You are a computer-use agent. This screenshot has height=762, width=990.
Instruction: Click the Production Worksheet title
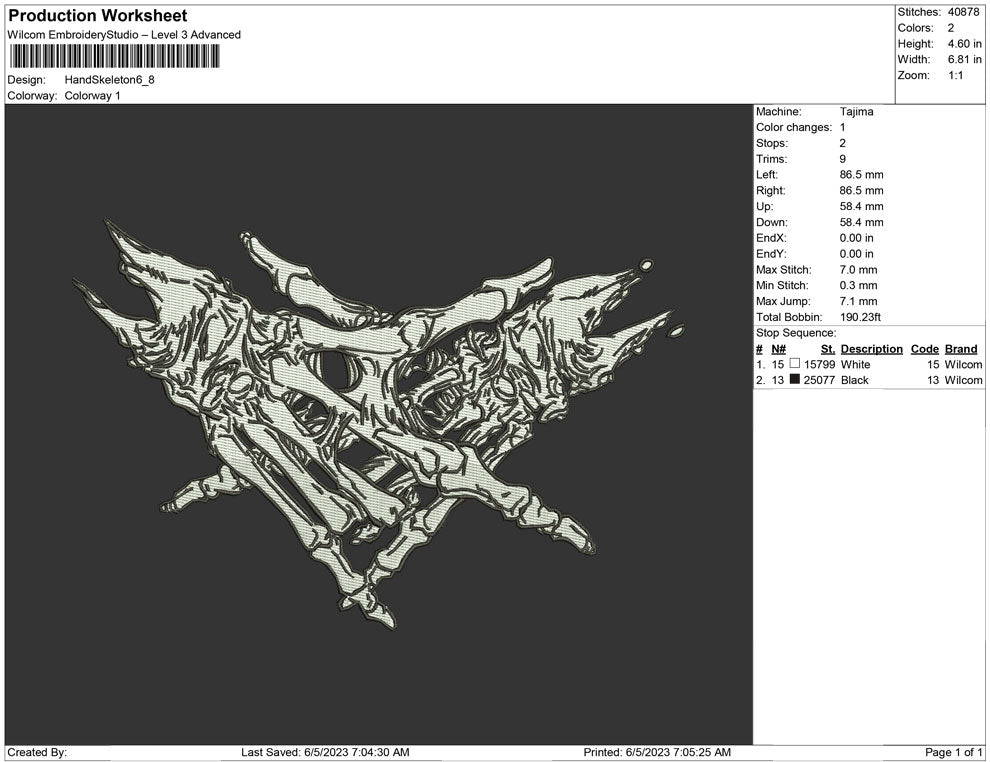(x=97, y=16)
